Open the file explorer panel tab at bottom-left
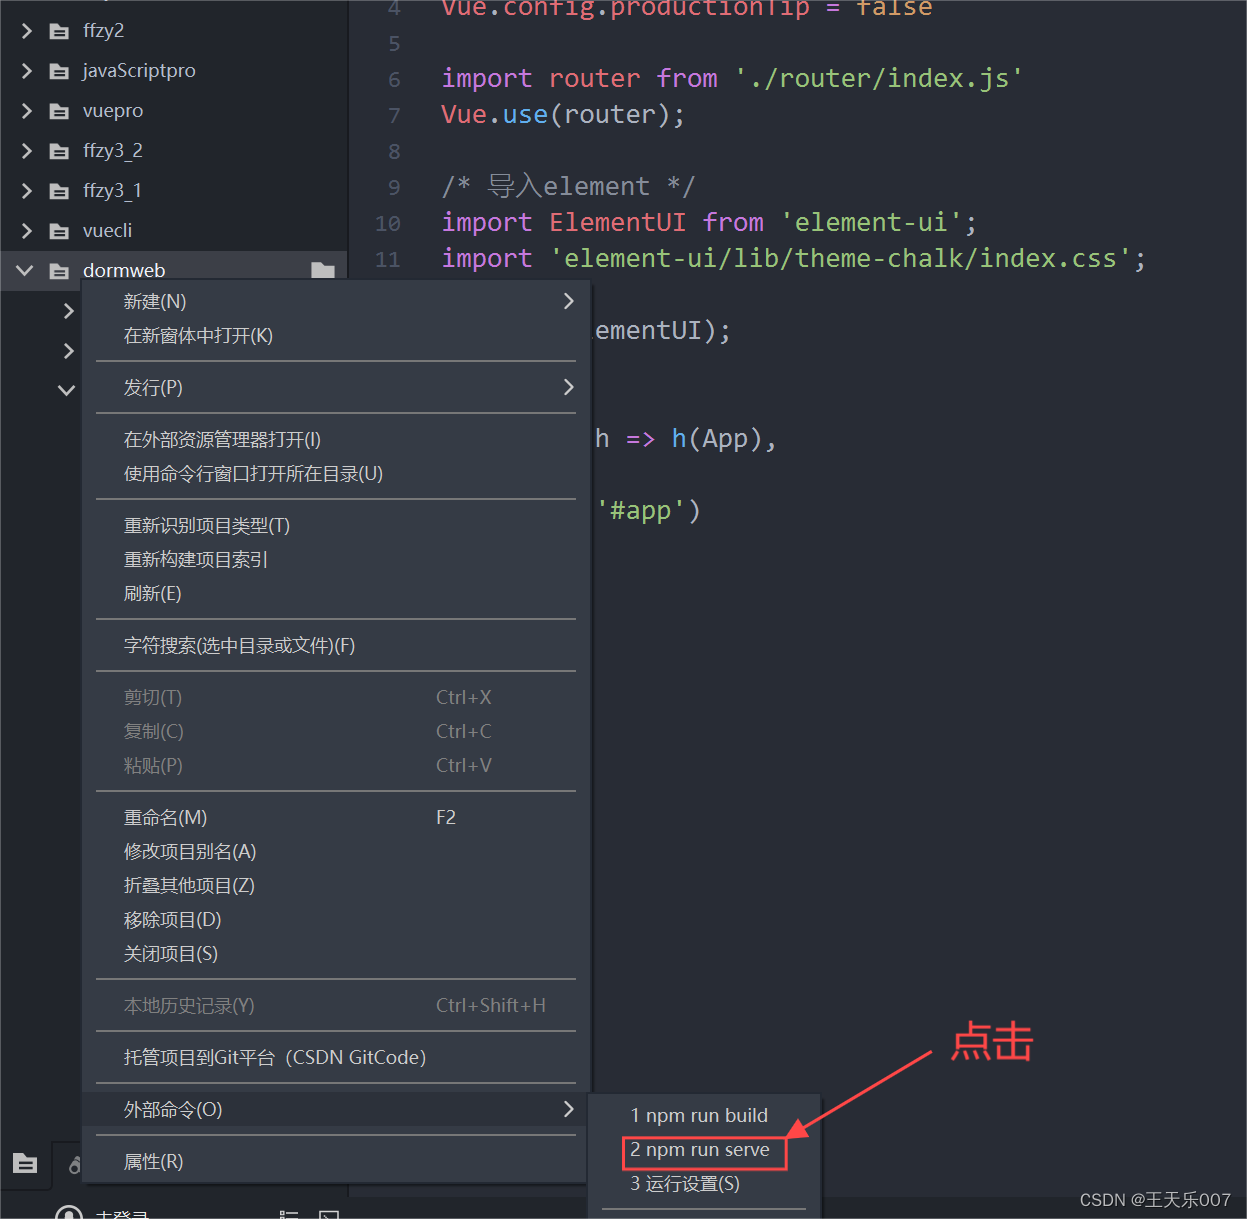Viewport: 1247px width, 1219px height. 25,1164
